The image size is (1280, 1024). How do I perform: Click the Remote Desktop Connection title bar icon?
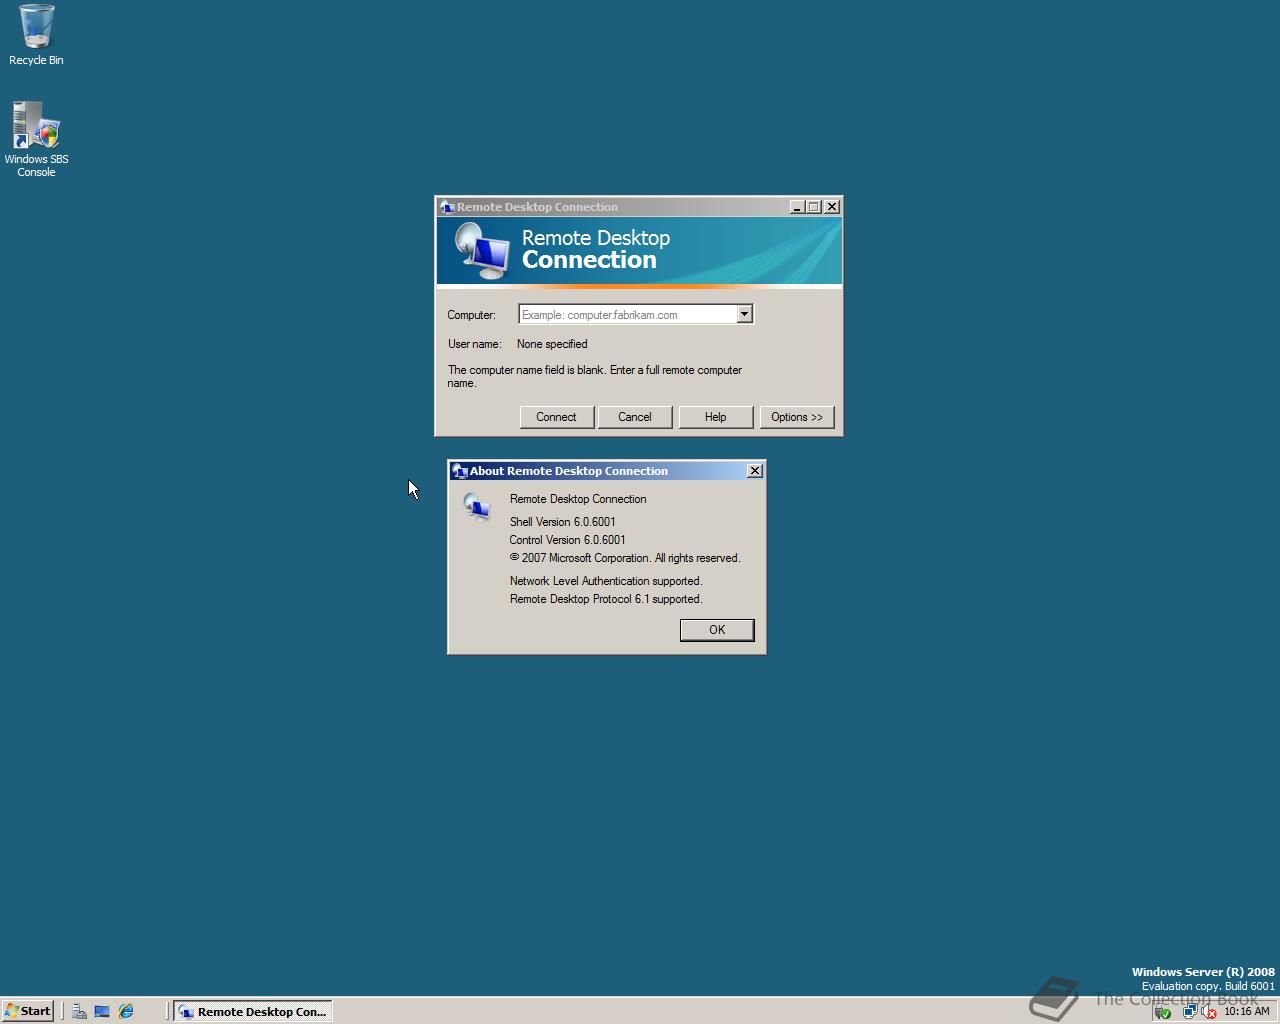(447, 207)
